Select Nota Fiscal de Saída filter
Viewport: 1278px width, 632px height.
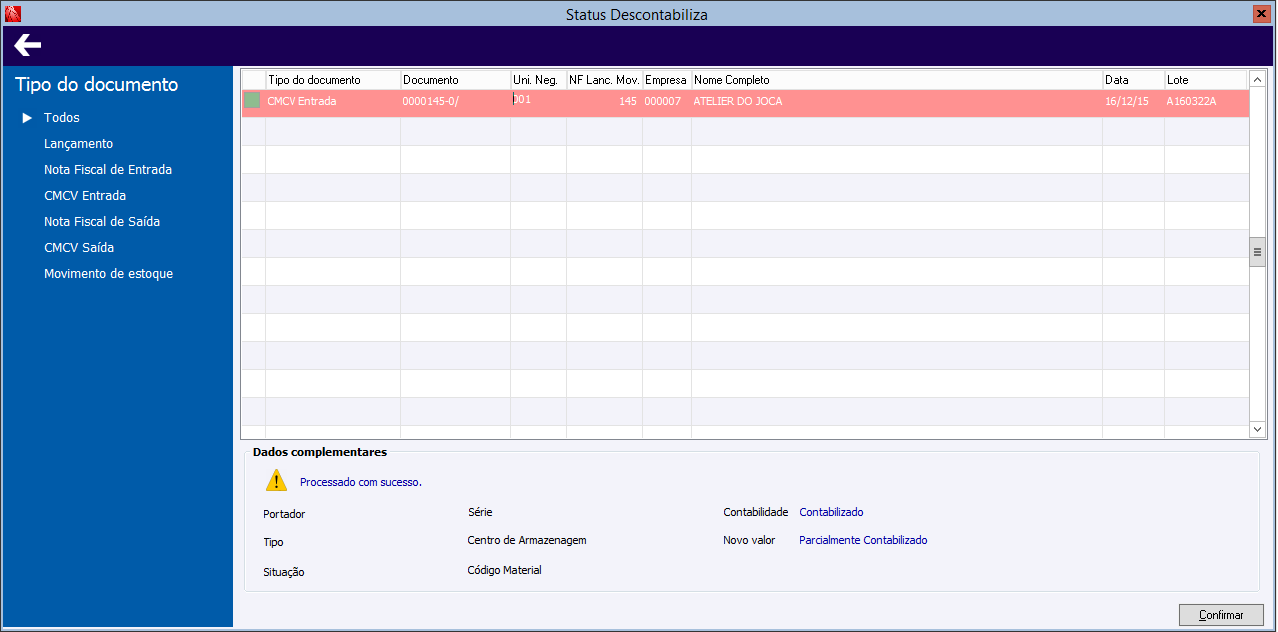(102, 222)
